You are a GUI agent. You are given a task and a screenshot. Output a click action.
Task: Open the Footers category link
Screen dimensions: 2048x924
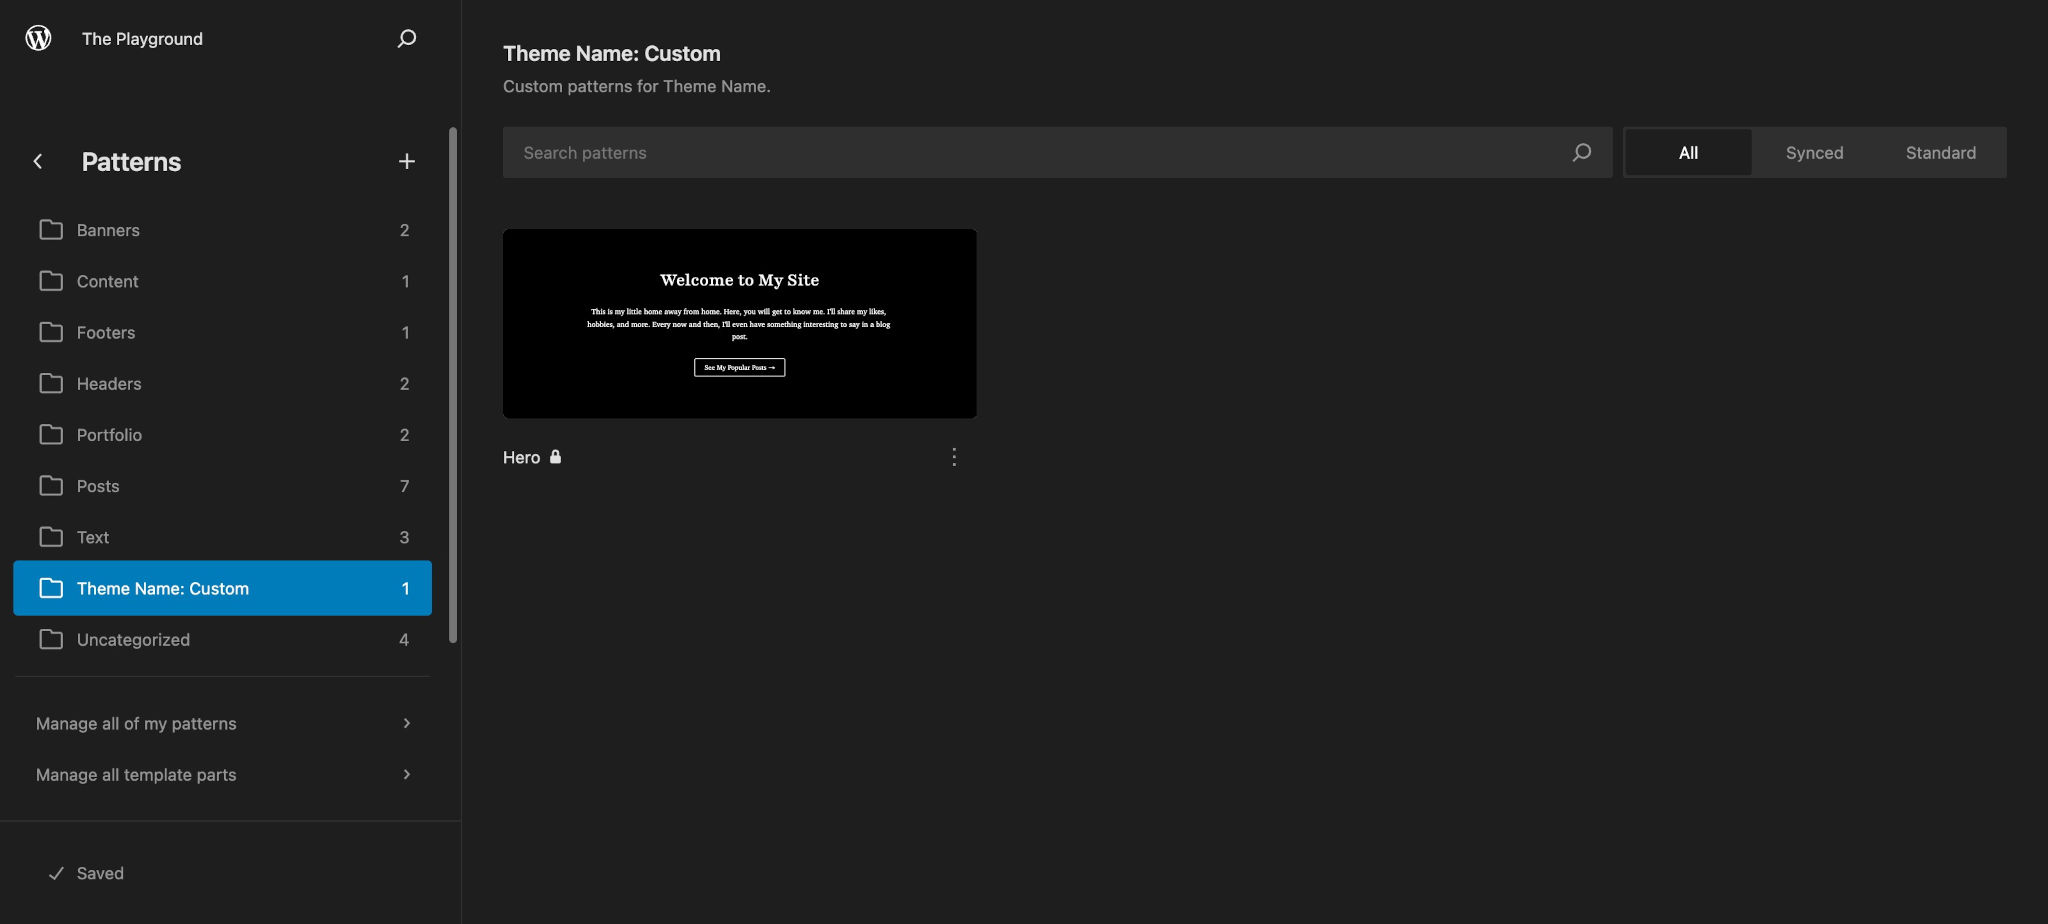pos(106,332)
